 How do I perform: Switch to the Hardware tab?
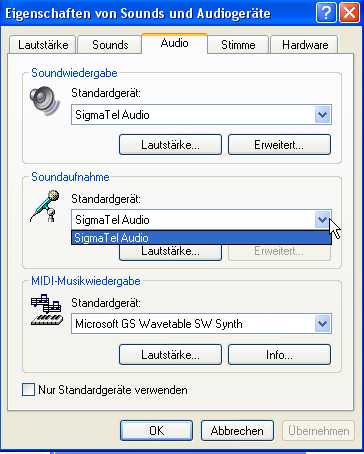[x=305, y=45]
